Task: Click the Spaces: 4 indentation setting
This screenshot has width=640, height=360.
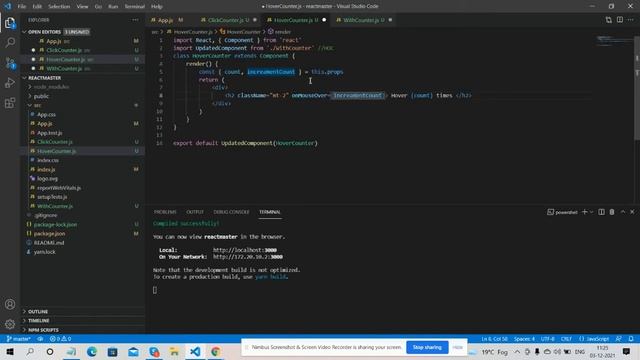Action: click(524, 339)
